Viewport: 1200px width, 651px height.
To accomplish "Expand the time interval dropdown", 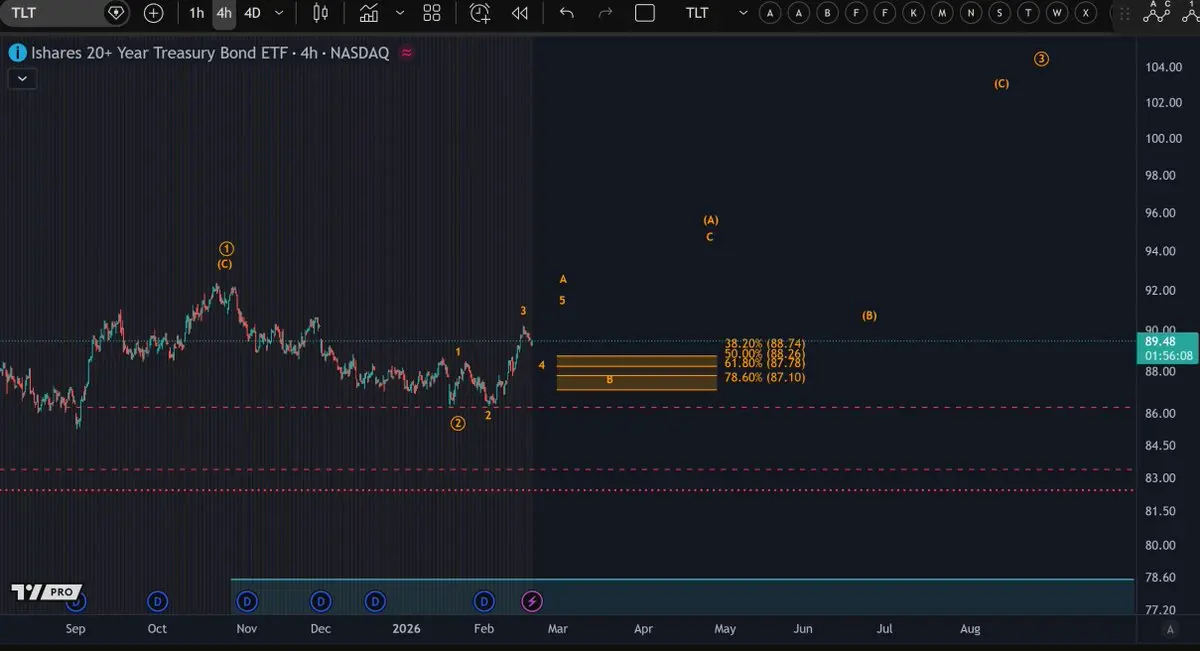I will (x=279, y=13).
